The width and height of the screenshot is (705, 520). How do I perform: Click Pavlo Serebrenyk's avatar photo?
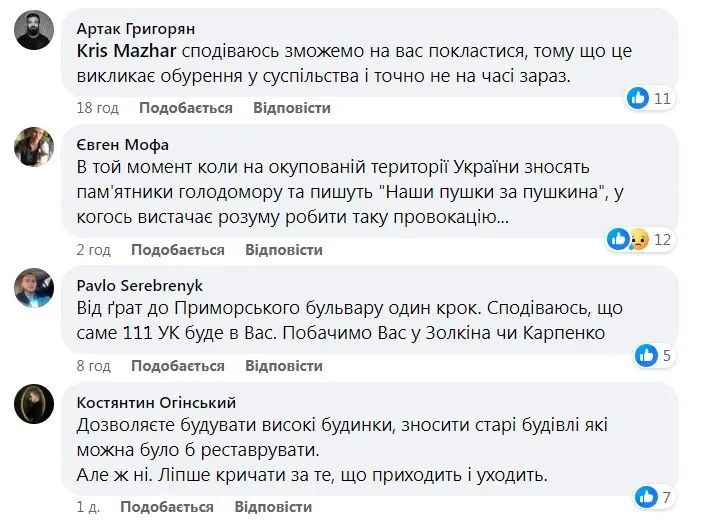[x=34, y=288]
